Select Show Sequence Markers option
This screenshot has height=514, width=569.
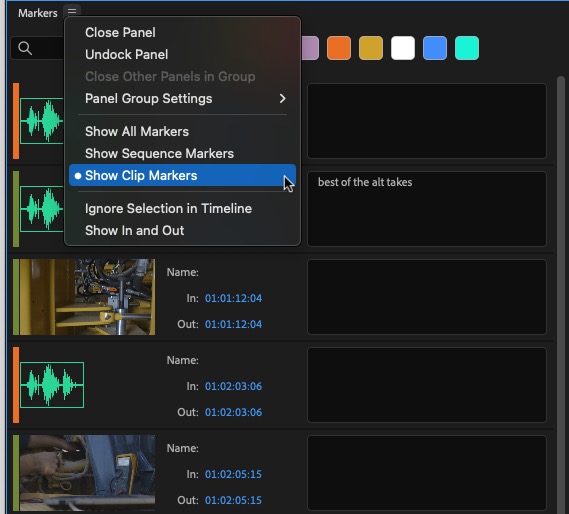pos(159,154)
